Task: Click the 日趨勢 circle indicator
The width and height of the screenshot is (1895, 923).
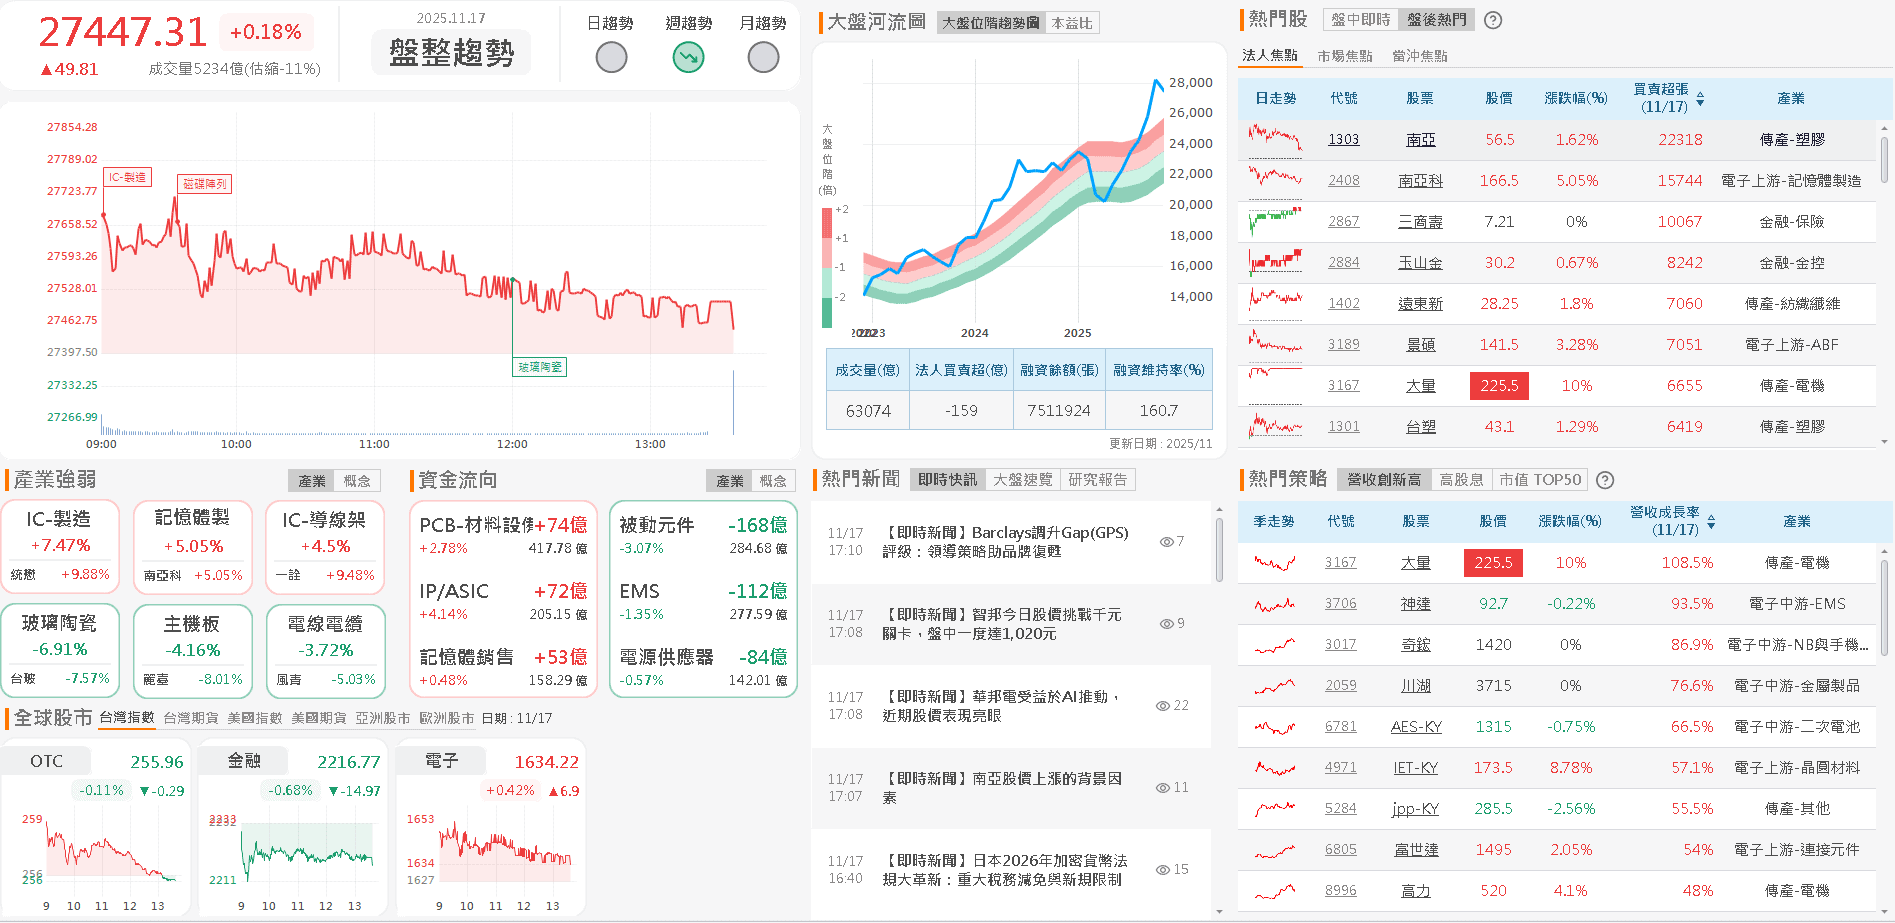Action: tap(611, 57)
